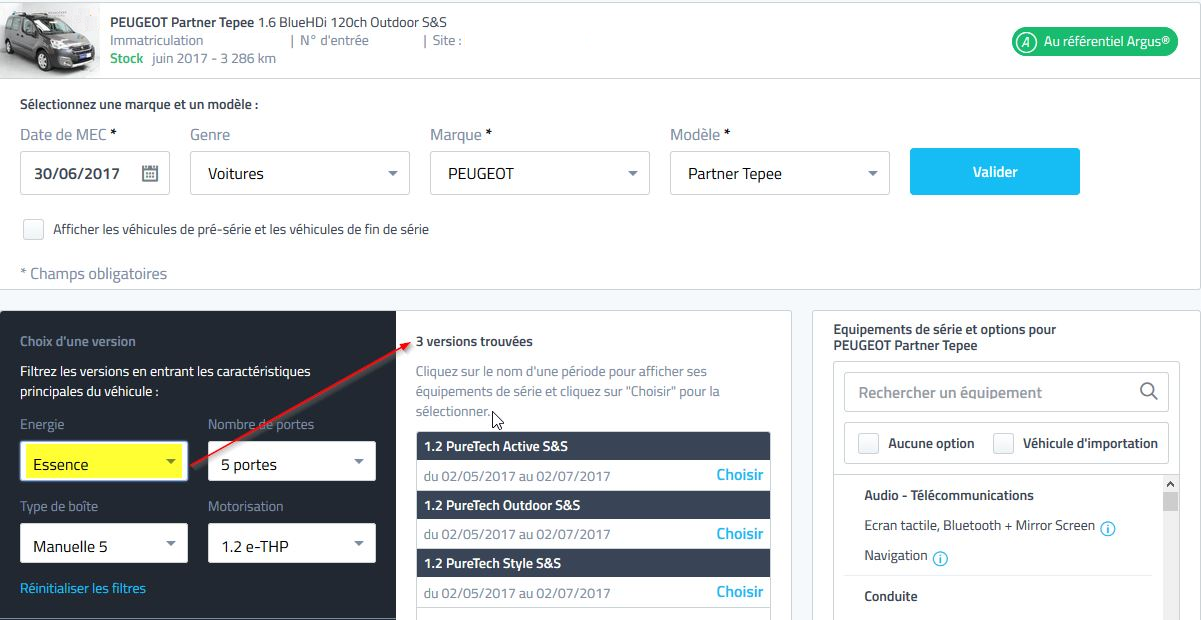Click the Stock status label
Viewport: 1201px width, 620px height.
click(127, 58)
